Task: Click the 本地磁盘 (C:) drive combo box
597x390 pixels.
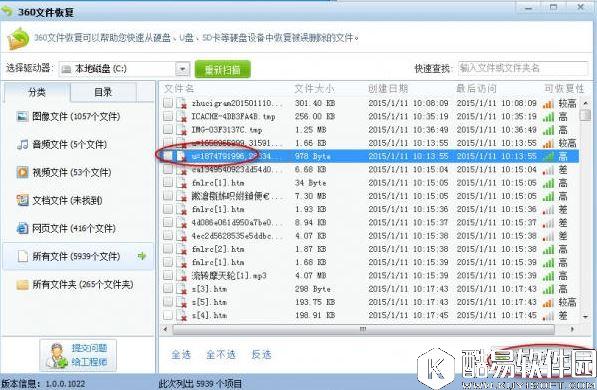Action: click(x=124, y=69)
